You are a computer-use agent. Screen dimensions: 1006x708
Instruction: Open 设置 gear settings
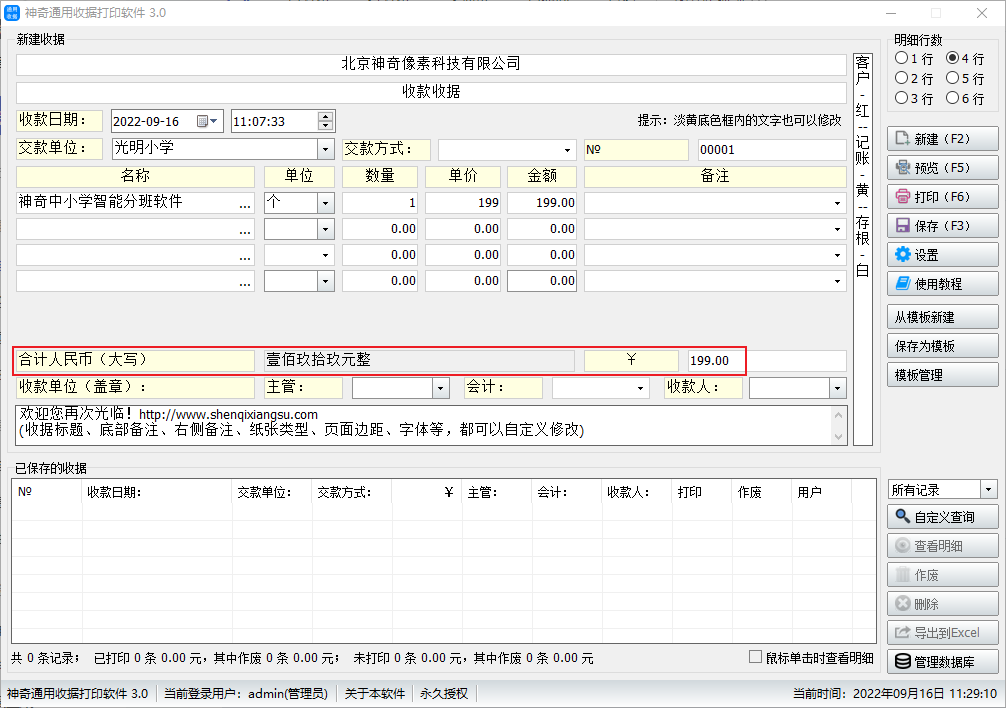942,255
